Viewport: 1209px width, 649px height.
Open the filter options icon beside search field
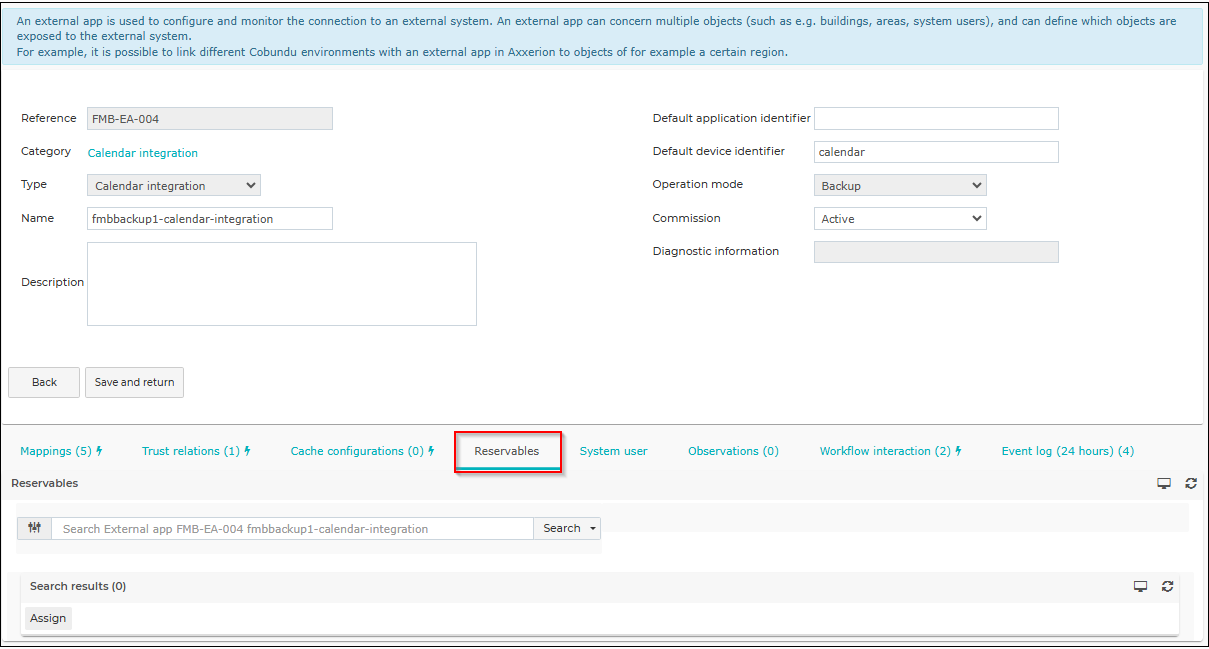[34, 528]
